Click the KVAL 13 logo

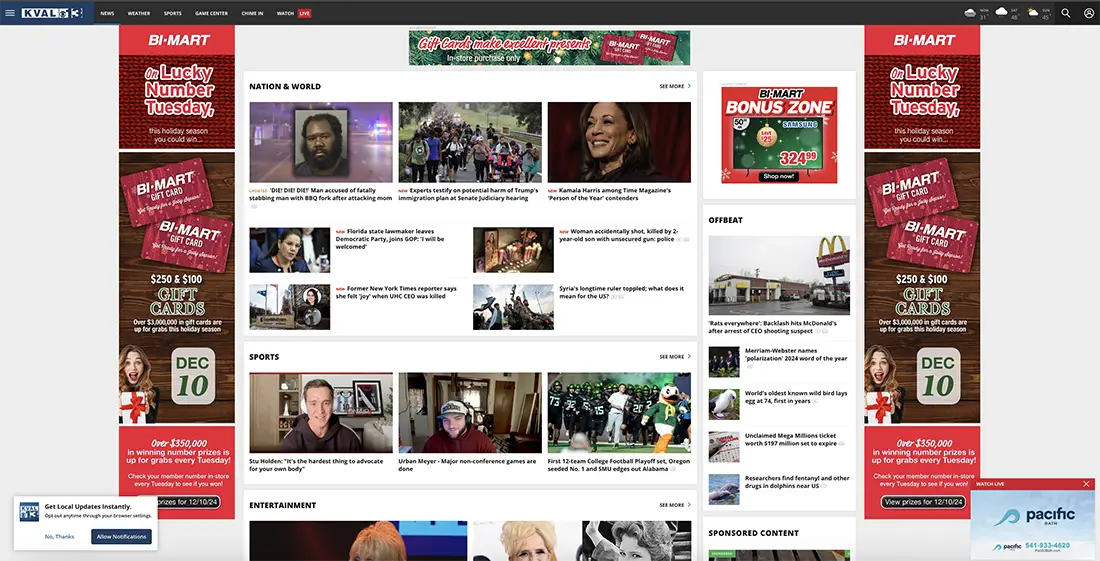pyautogui.click(x=52, y=13)
